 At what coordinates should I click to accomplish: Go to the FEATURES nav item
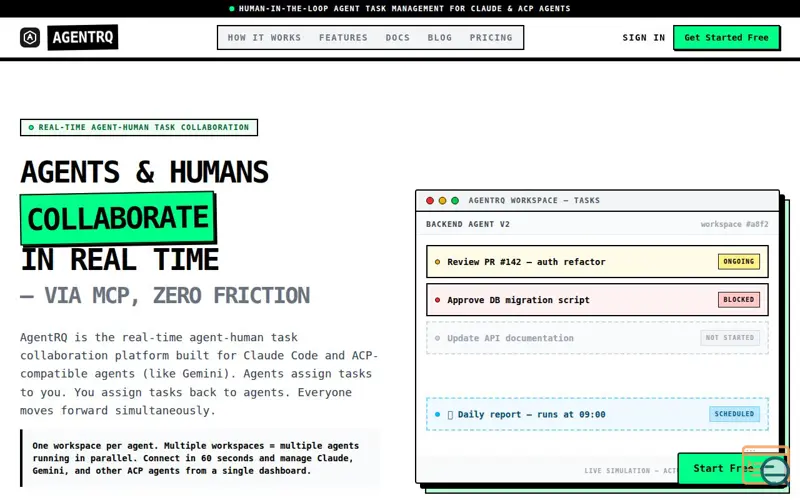pyautogui.click(x=343, y=38)
